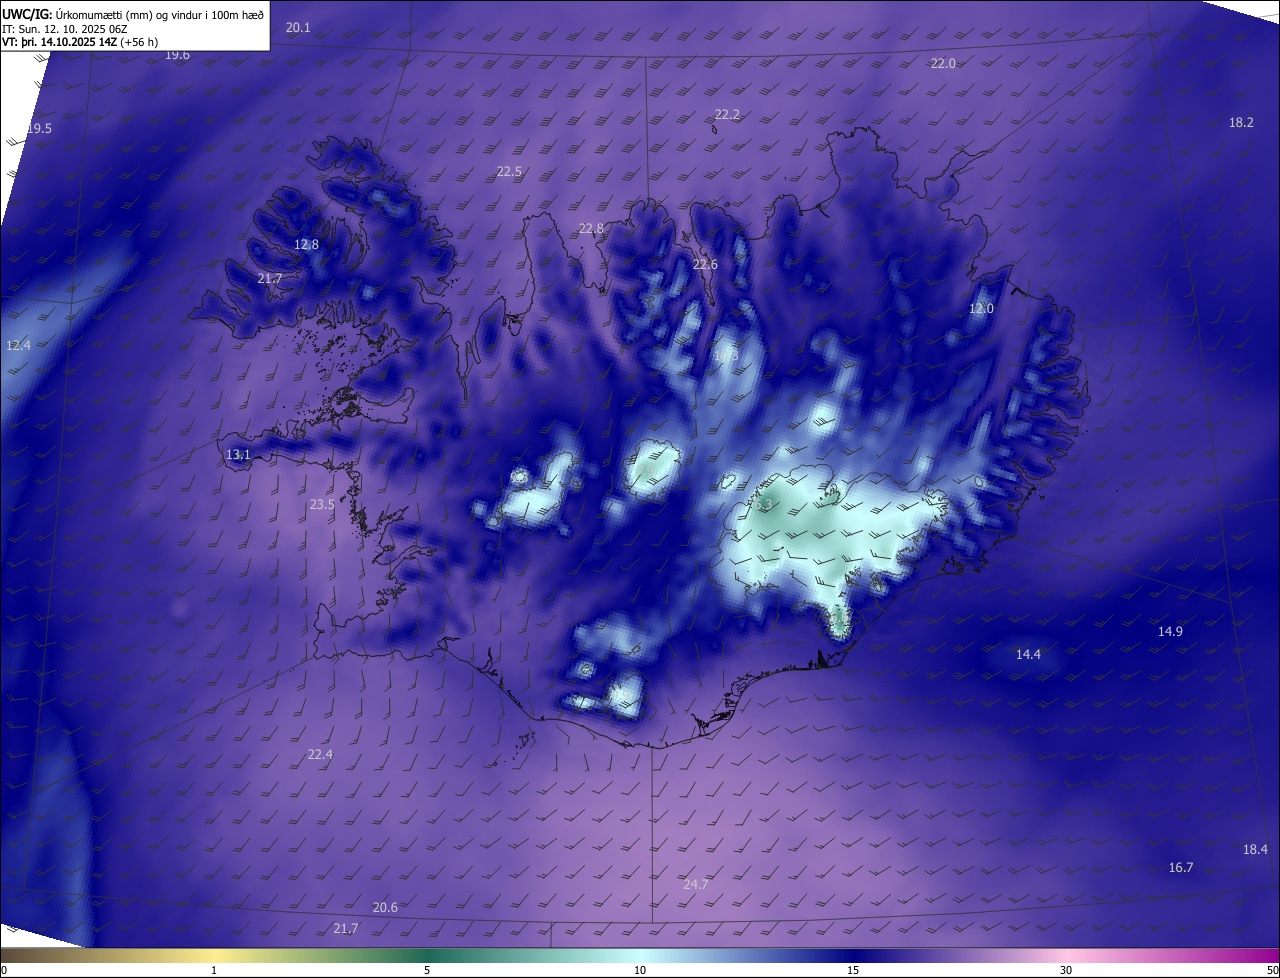
Task: Click the 13.1 value label
Action: 237,455
